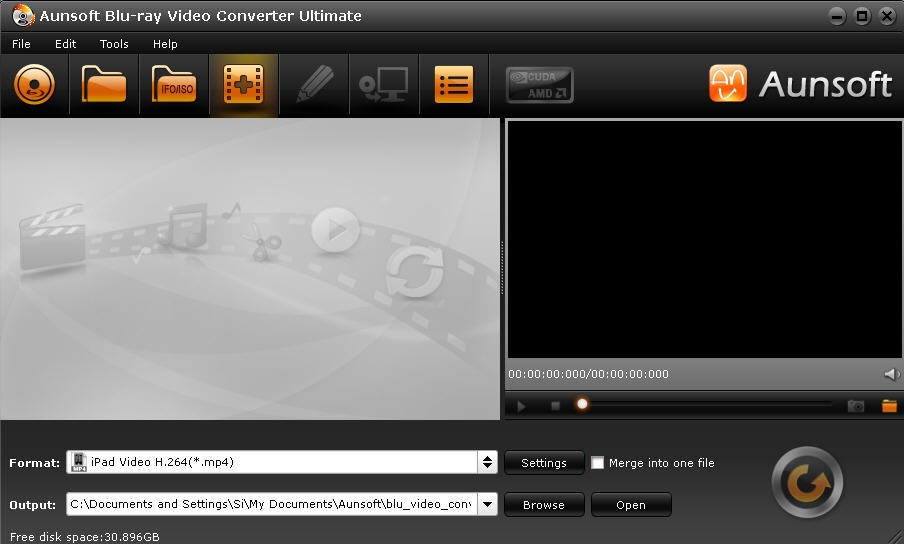The height and width of the screenshot is (544, 904).
Task: Stop the preview playback
Action: 555,406
